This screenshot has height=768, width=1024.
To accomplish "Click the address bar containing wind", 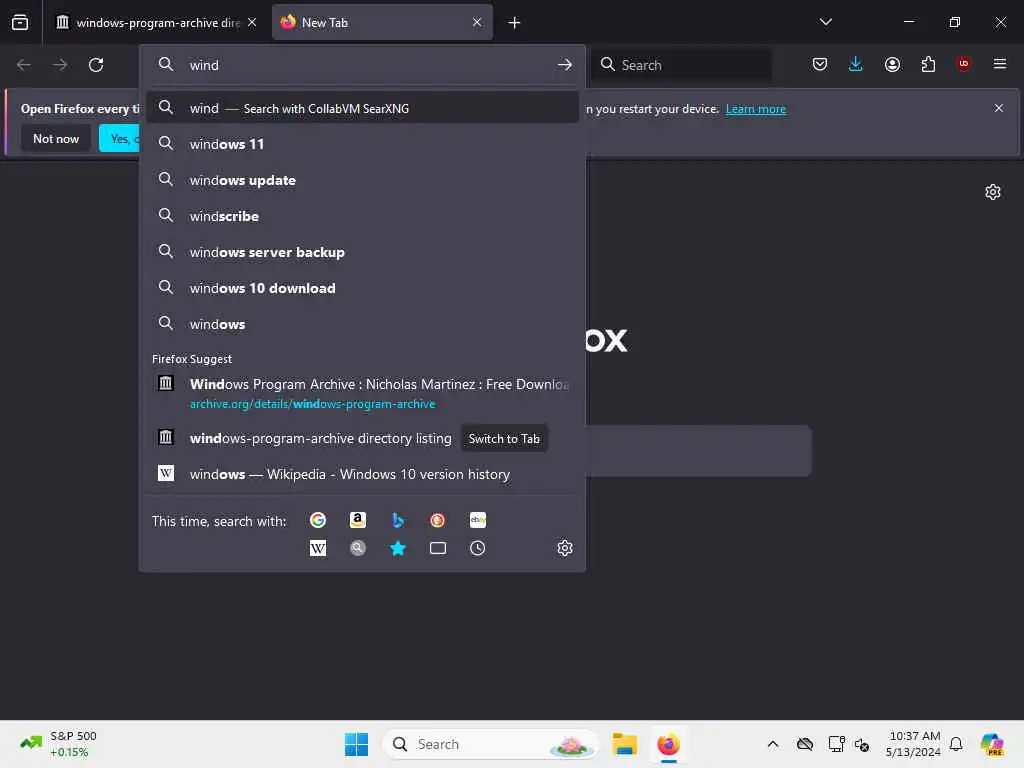I will click(x=362, y=65).
